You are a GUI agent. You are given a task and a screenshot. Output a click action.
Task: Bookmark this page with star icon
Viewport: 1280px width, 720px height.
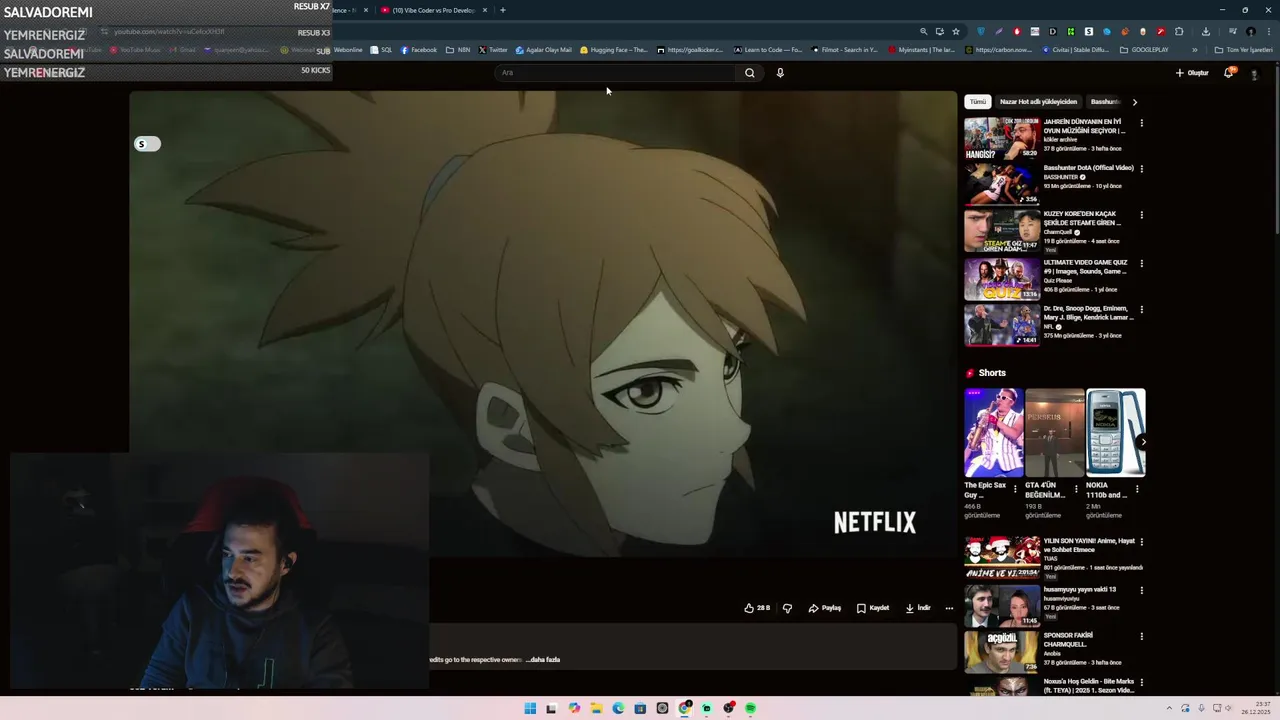tap(956, 31)
